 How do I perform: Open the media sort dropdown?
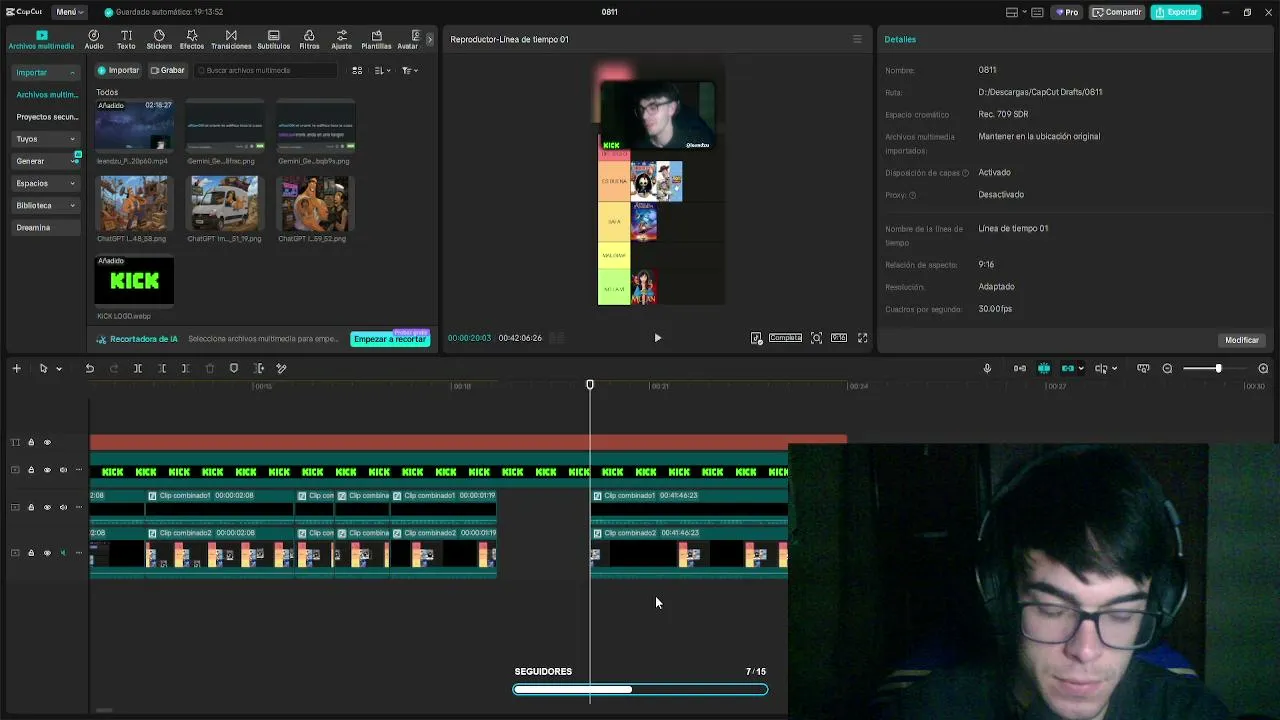[x=382, y=71]
